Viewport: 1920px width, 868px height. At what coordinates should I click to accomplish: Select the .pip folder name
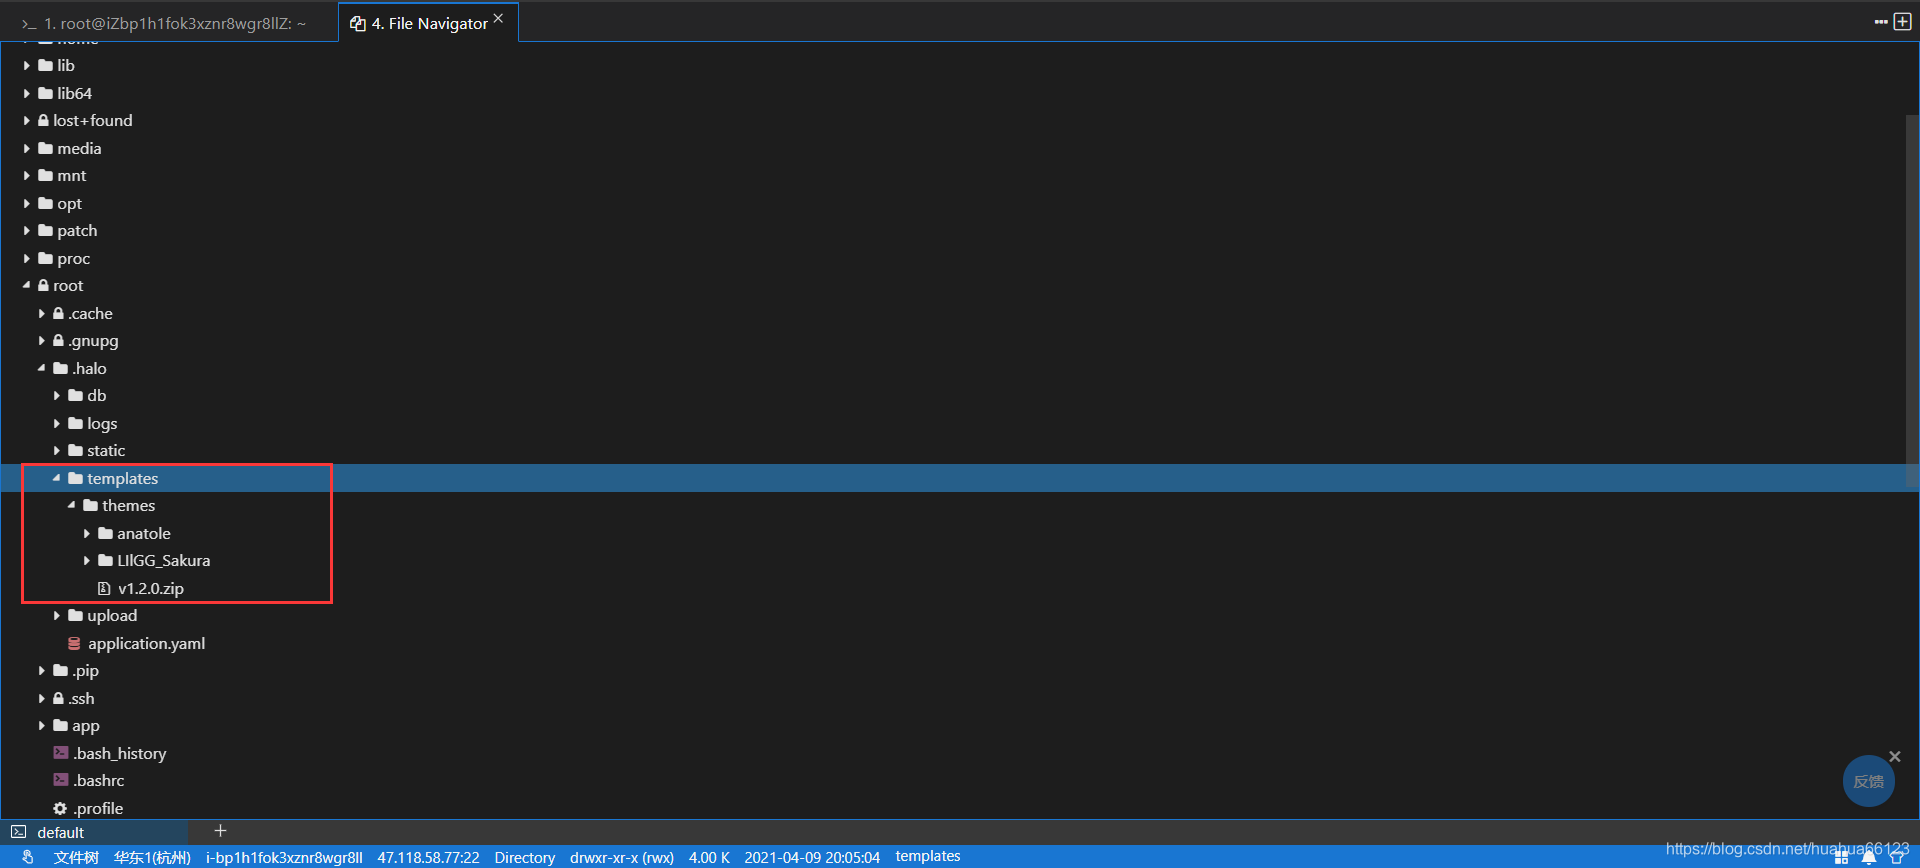click(x=85, y=670)
